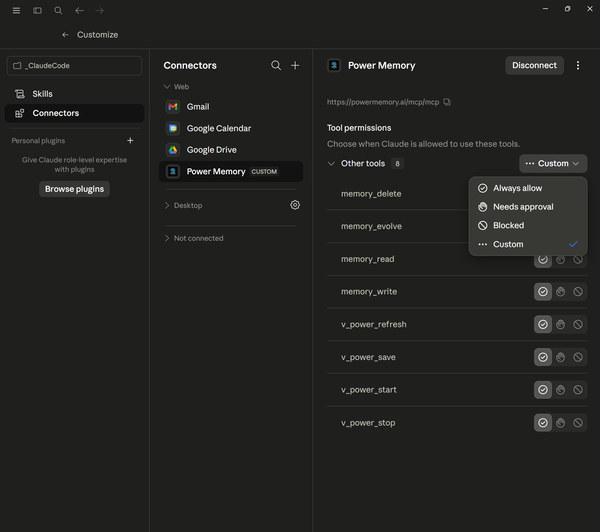
Task: Expand the Desktop connectors group
Action: 167,206
